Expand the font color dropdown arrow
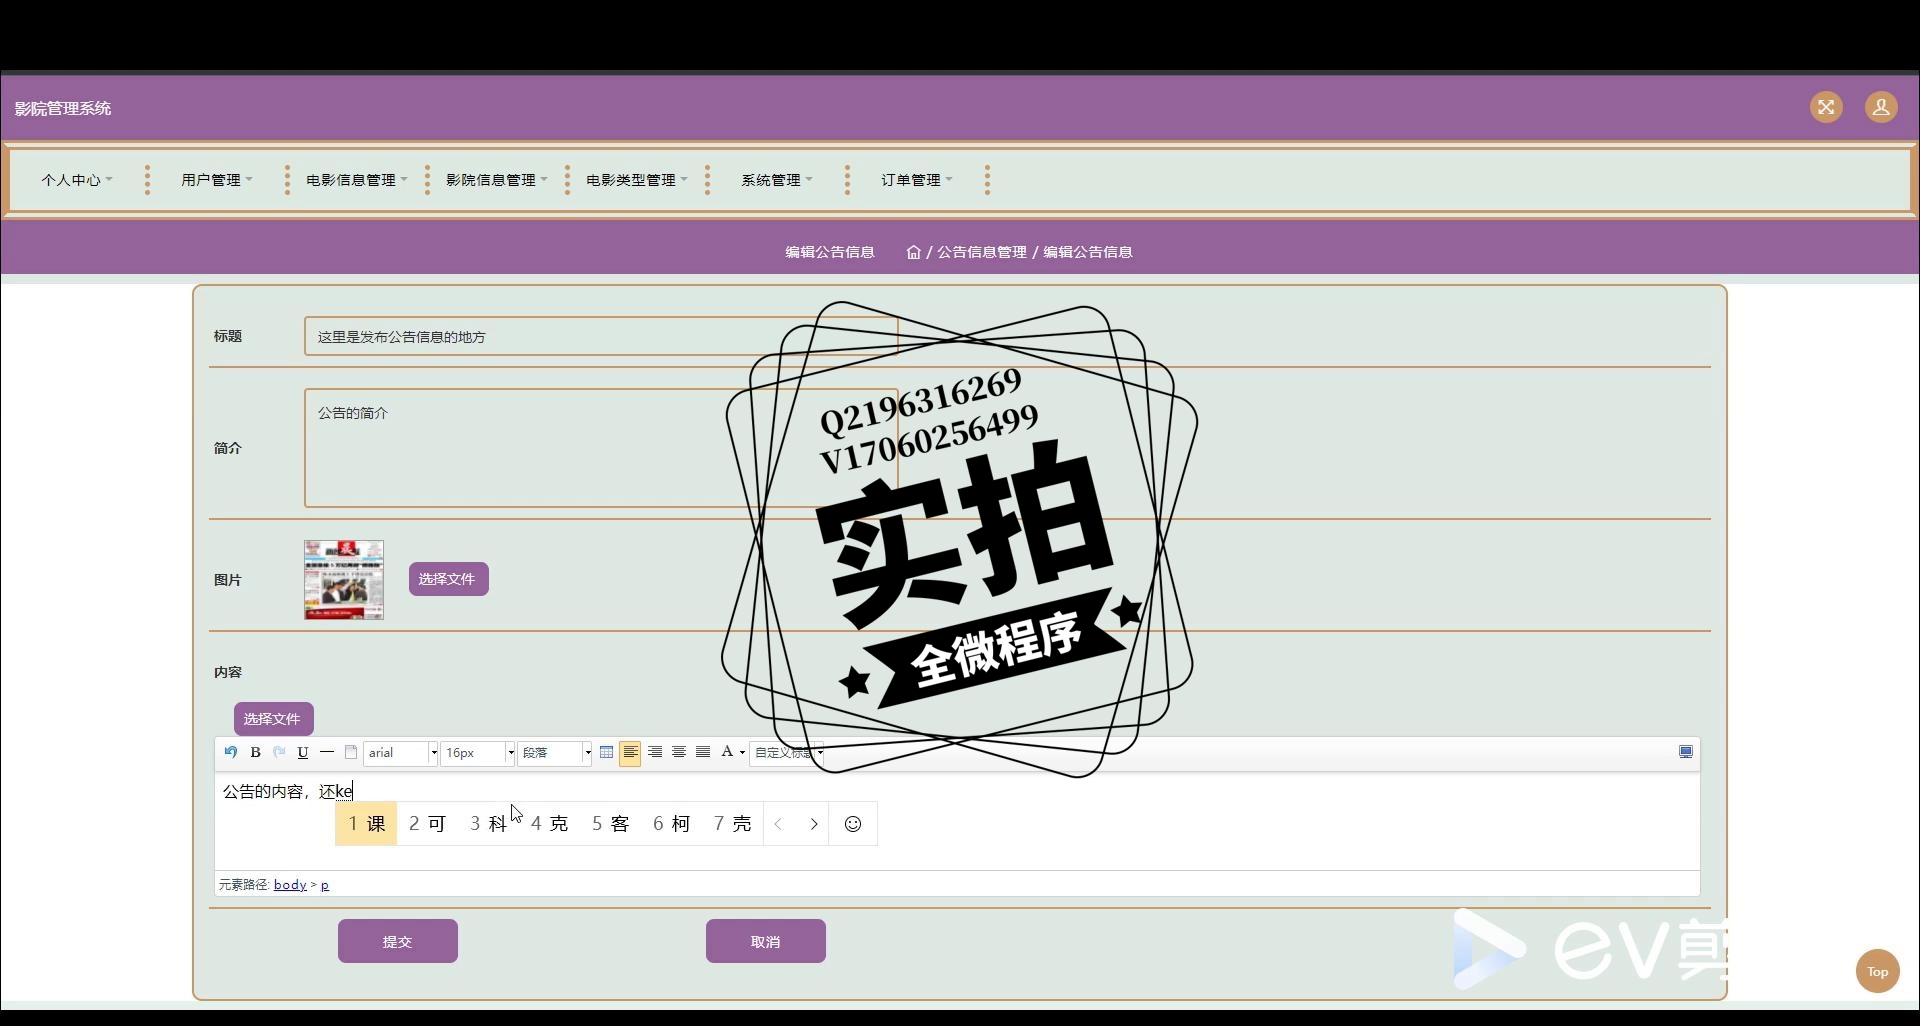 coord(742,753)
